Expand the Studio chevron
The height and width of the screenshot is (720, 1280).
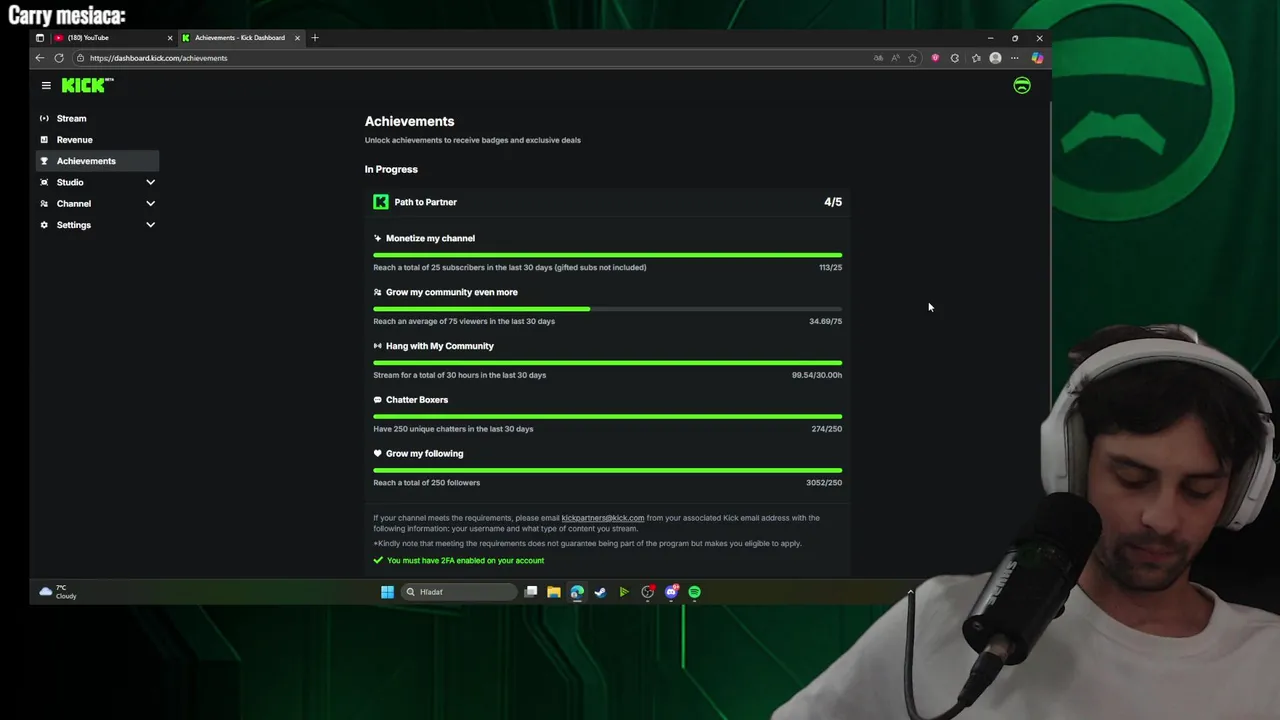[151, 182]
